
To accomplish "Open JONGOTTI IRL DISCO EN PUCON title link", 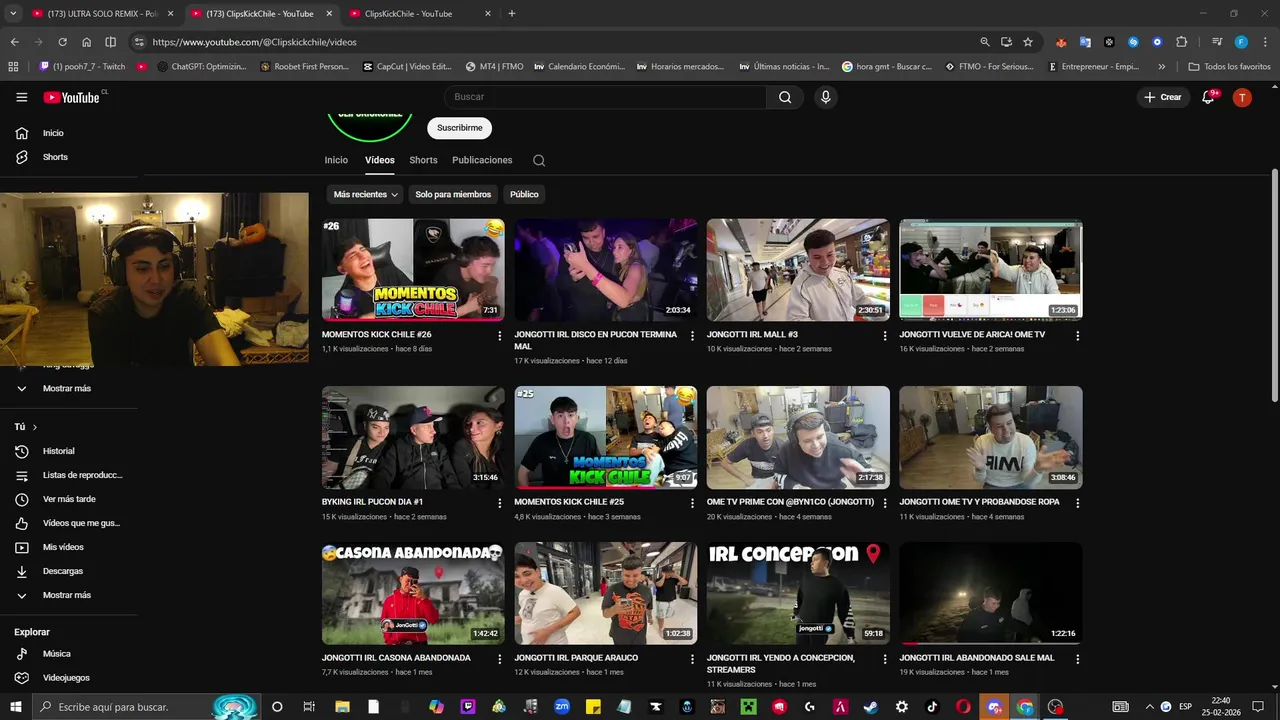I will [596, 340].
